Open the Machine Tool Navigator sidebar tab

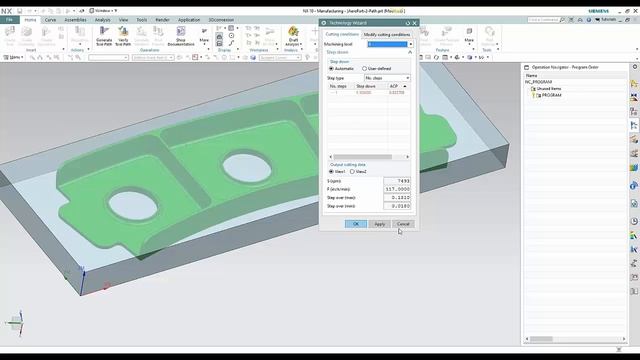[634, 153]
